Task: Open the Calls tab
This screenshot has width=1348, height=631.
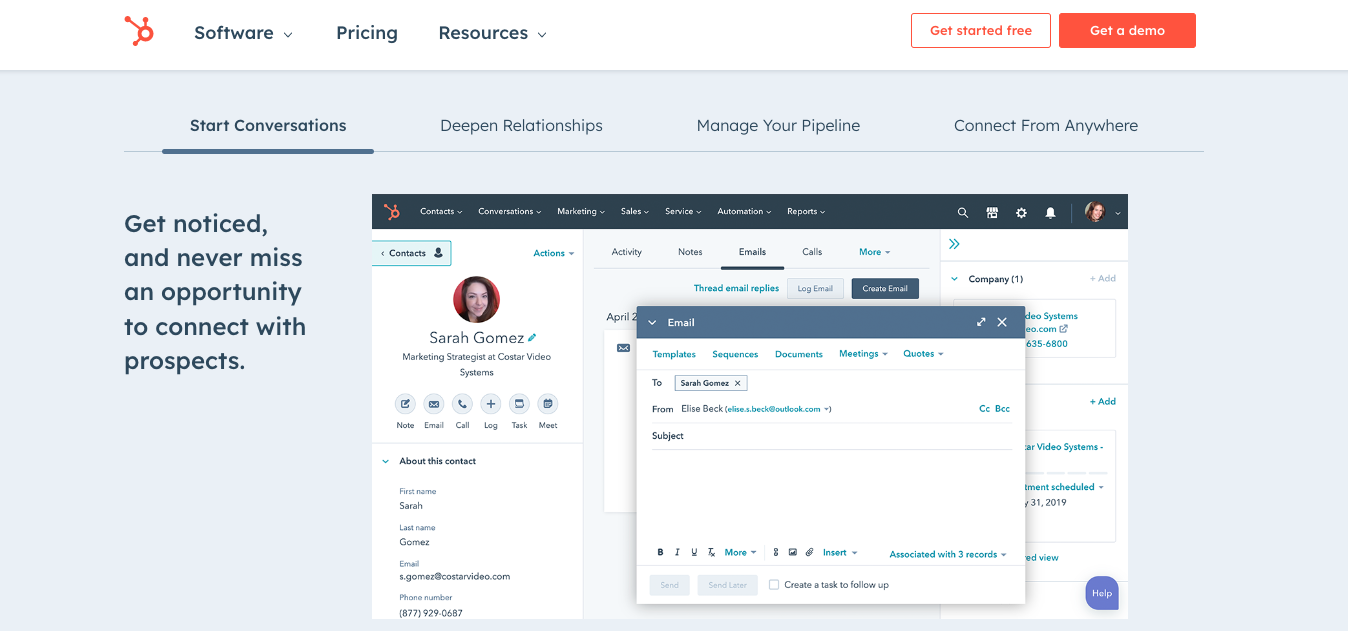Action: coord(812,252)
